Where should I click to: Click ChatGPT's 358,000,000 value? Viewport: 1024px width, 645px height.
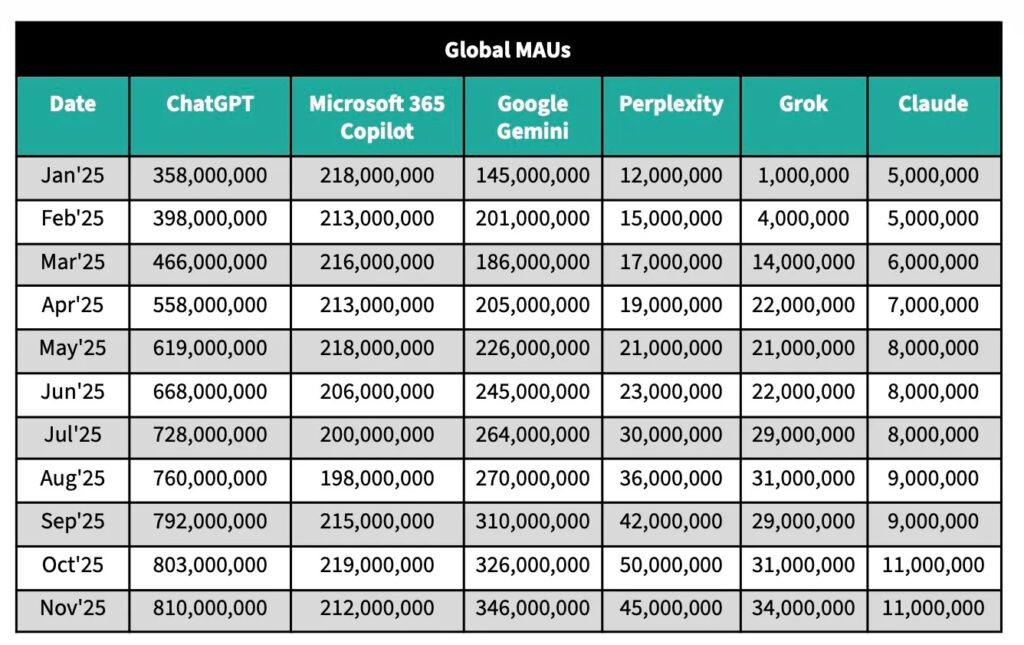(210, 177)
